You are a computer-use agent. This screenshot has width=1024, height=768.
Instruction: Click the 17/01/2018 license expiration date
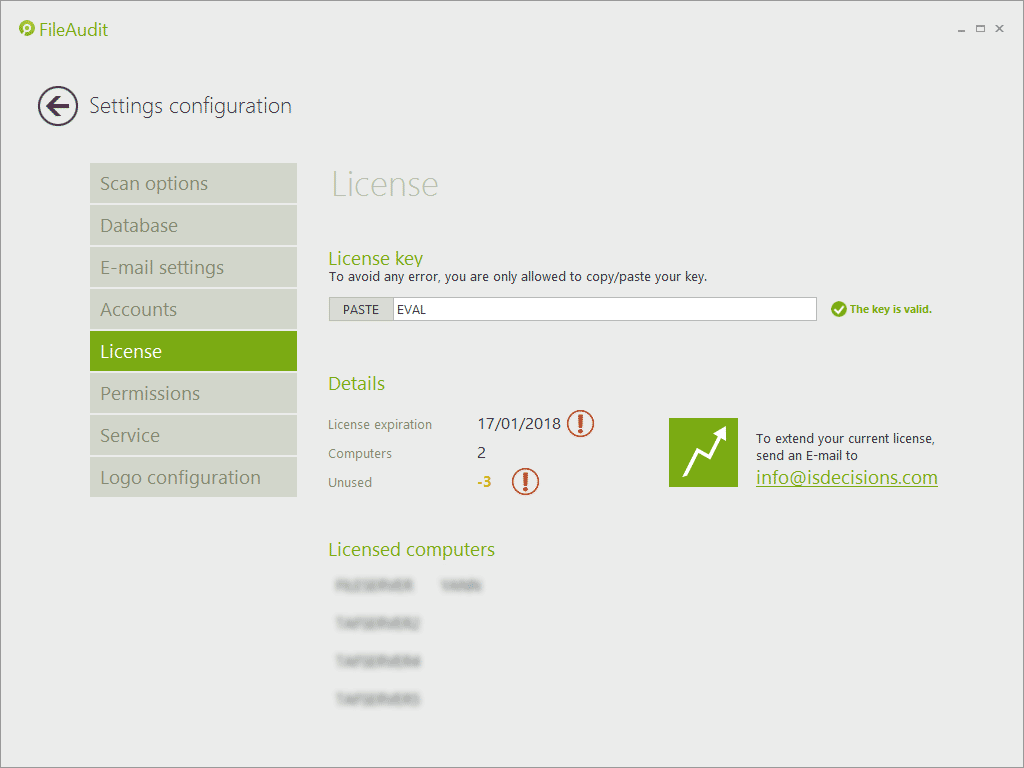click(x=519, y=424)
